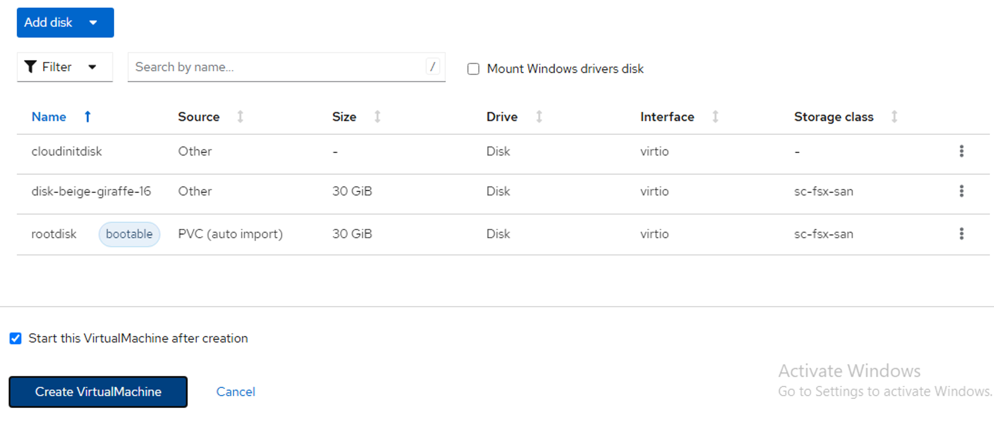Viewport: 994px width, 421px height.
Task: Toggle Name column ascending sort arrow
Action: 87,117
